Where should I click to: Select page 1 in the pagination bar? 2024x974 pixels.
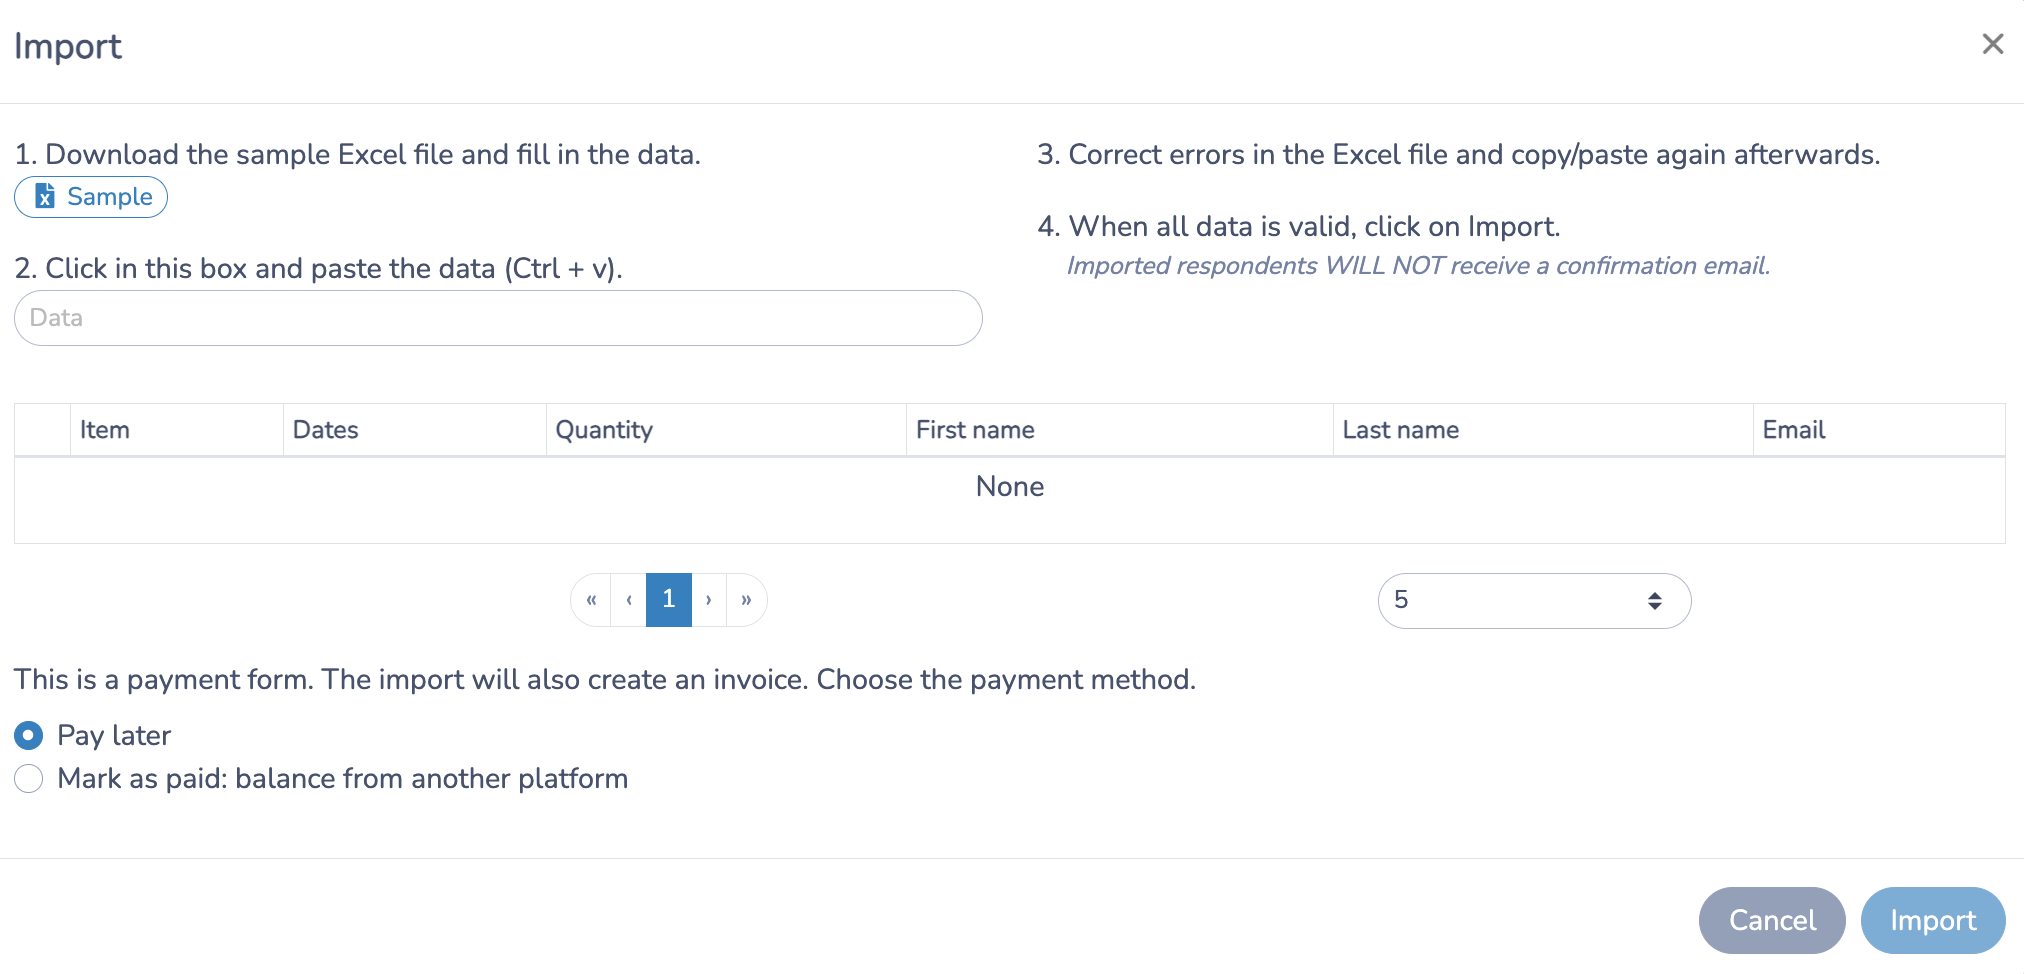pos(668,599)
